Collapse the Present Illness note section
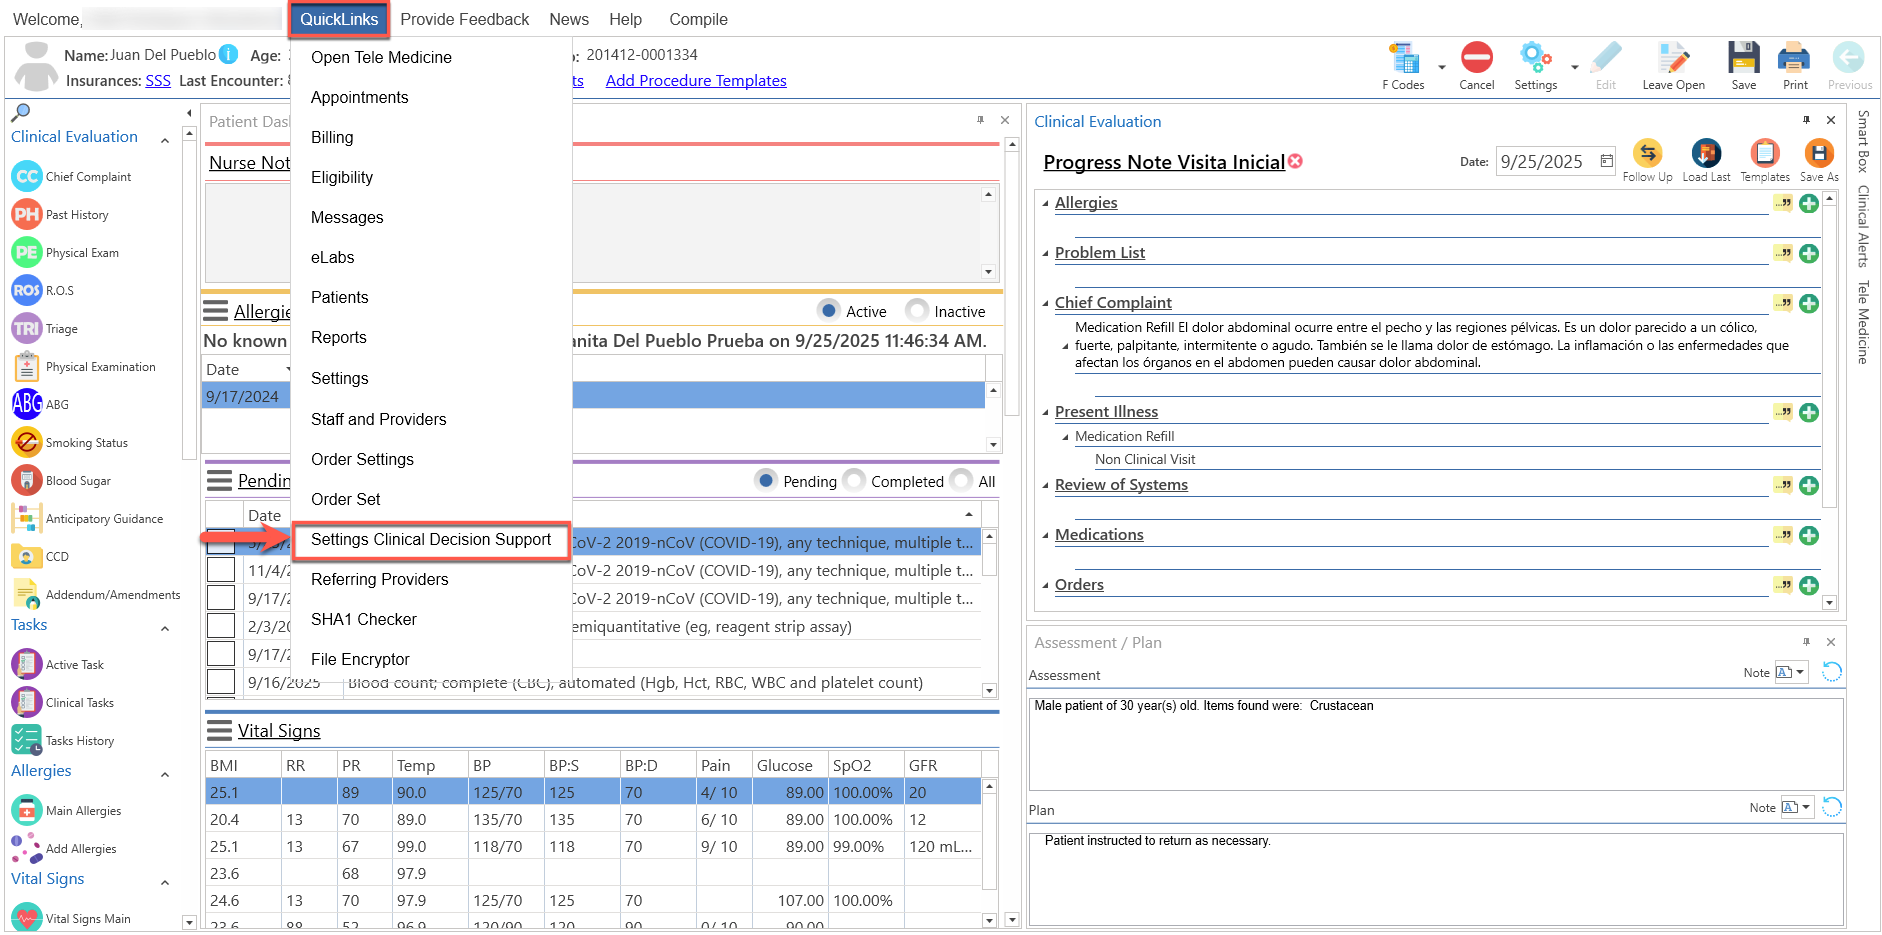The width and height of the screenshot is (1882, 935). click(1046, 413)
